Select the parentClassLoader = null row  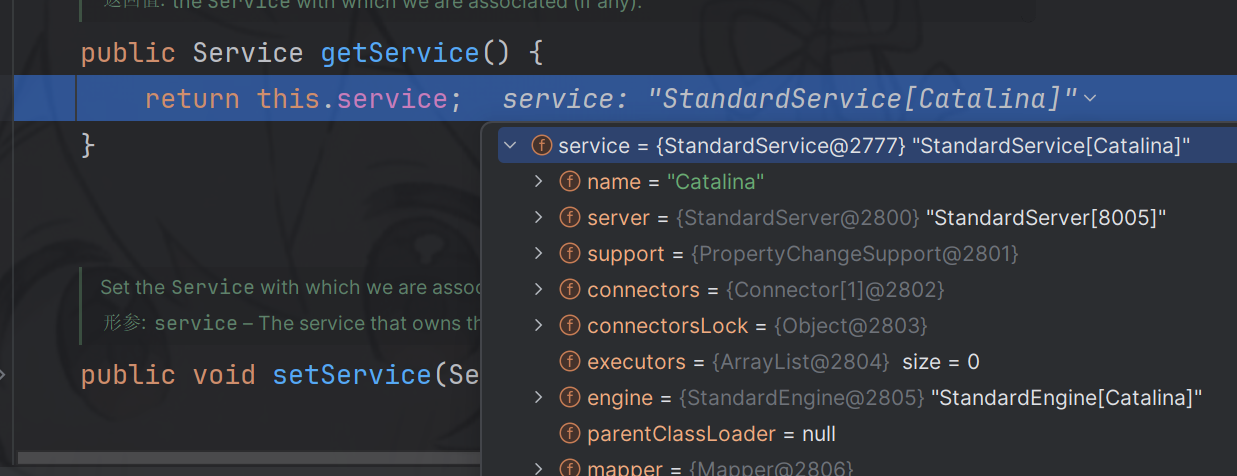tap(711, 434)
